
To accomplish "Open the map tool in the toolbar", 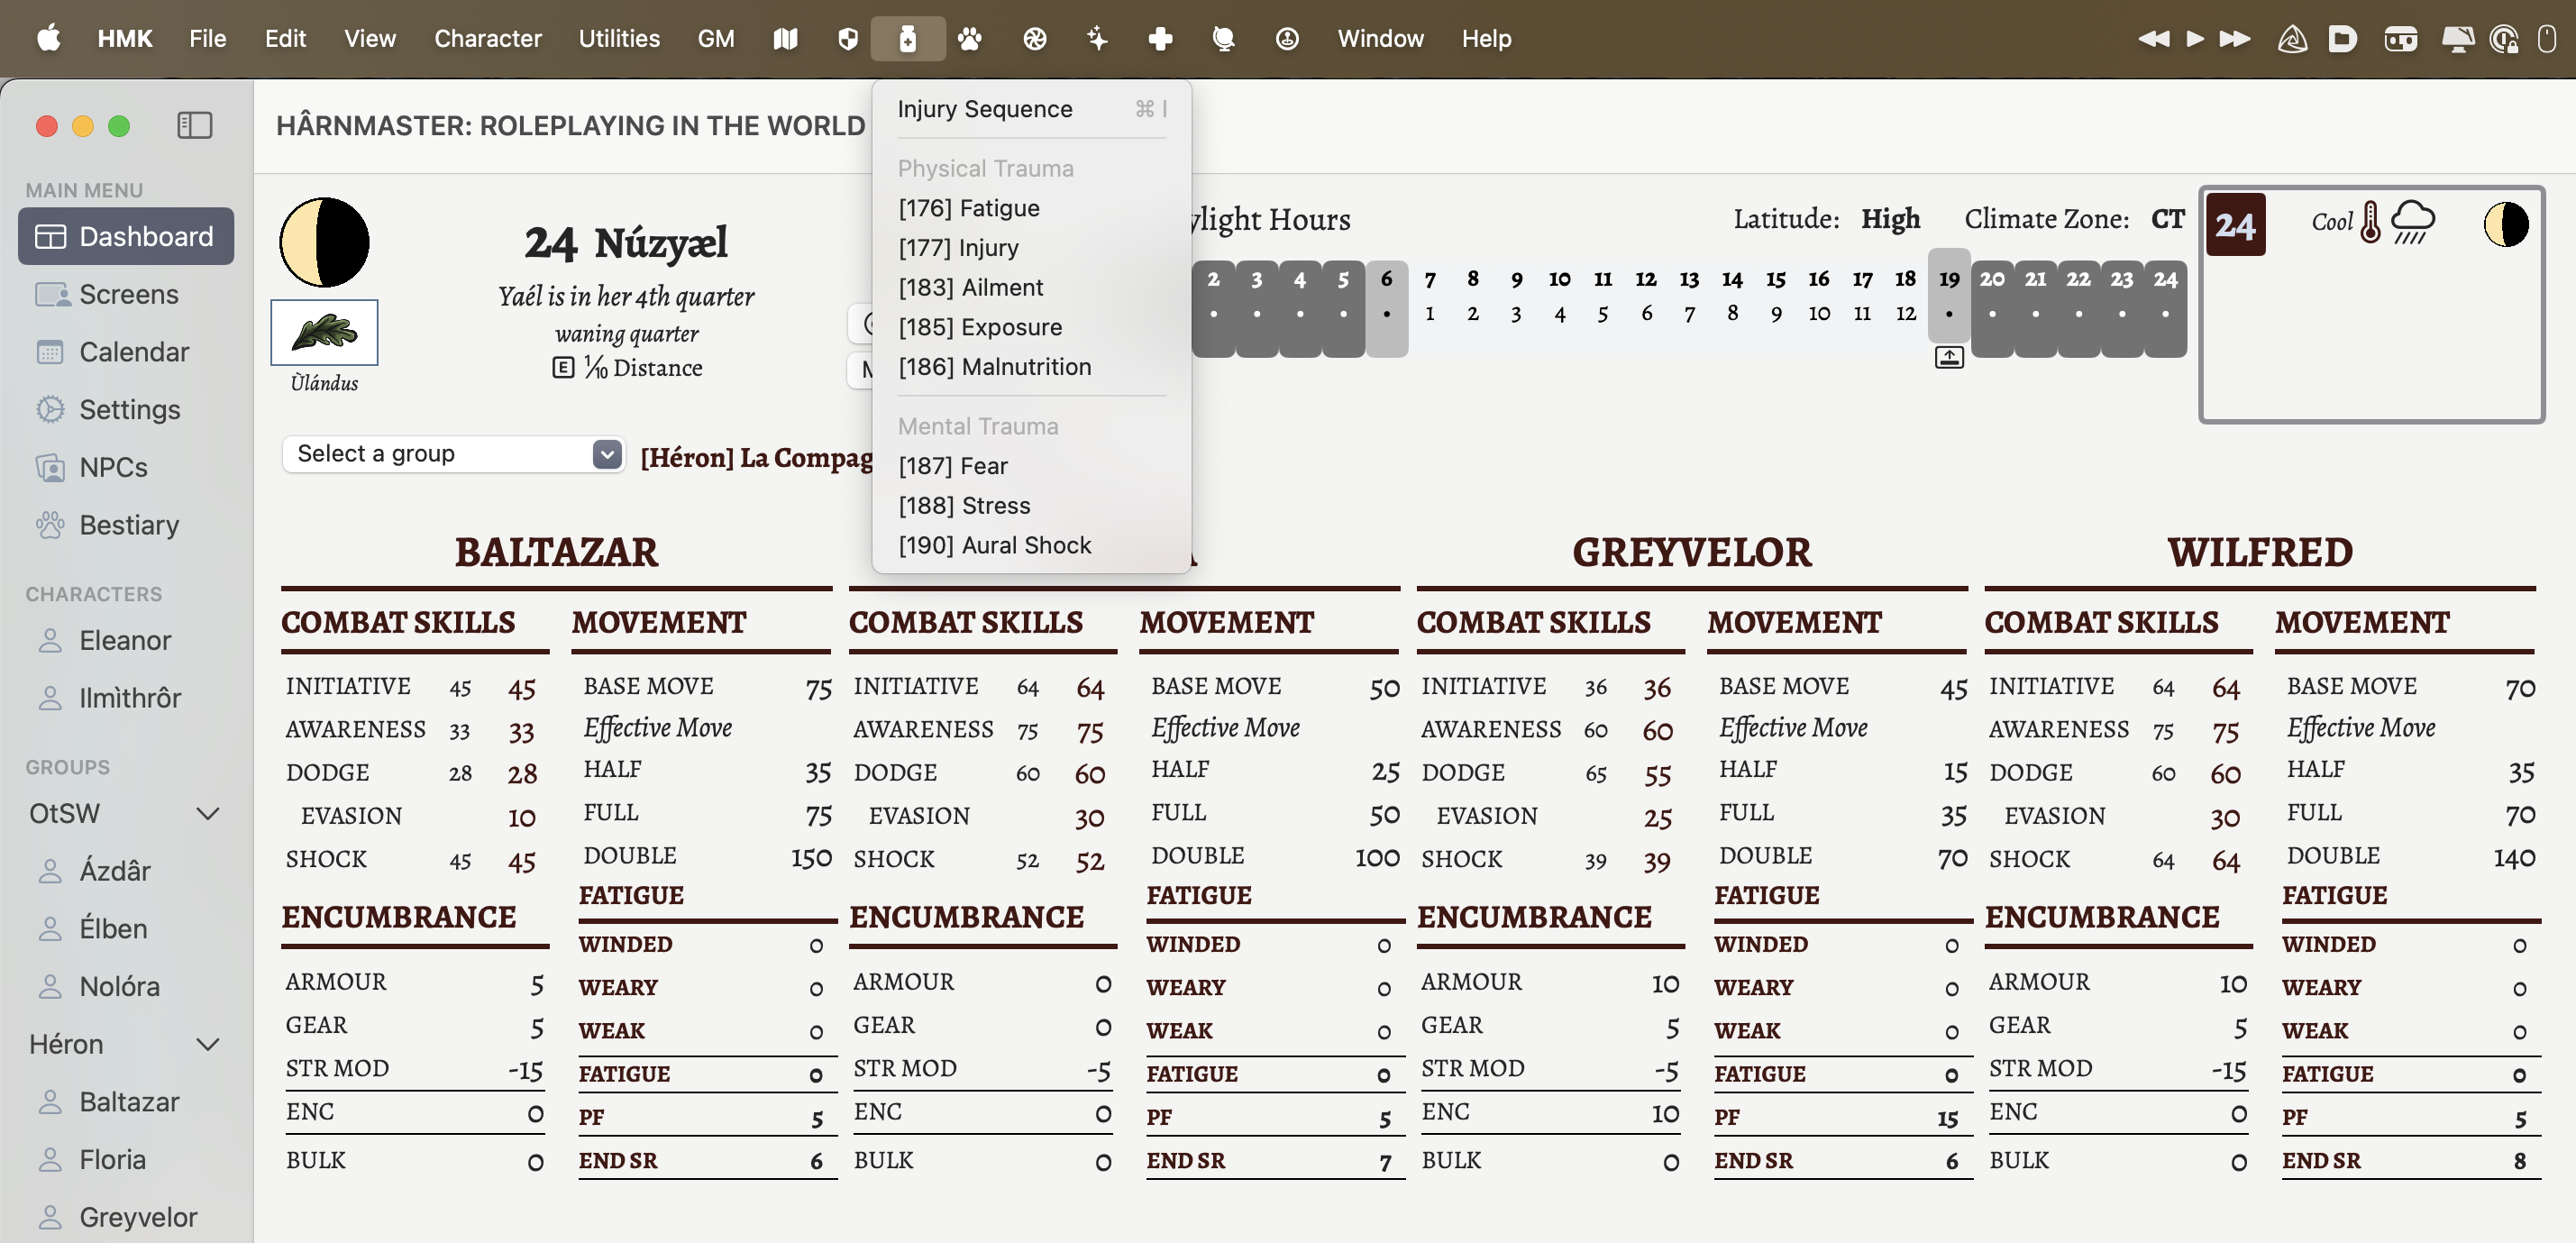I will [x=785, y=38].
